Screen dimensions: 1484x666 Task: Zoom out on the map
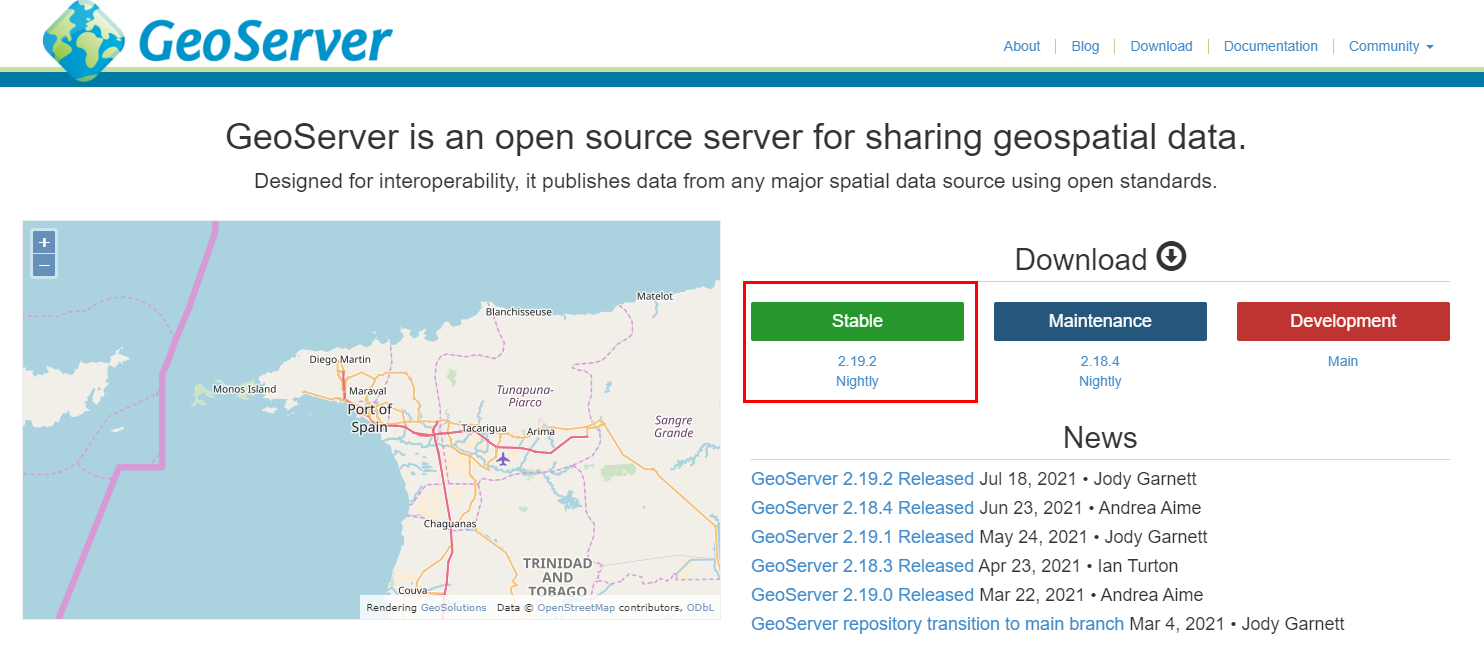(44, 265)
